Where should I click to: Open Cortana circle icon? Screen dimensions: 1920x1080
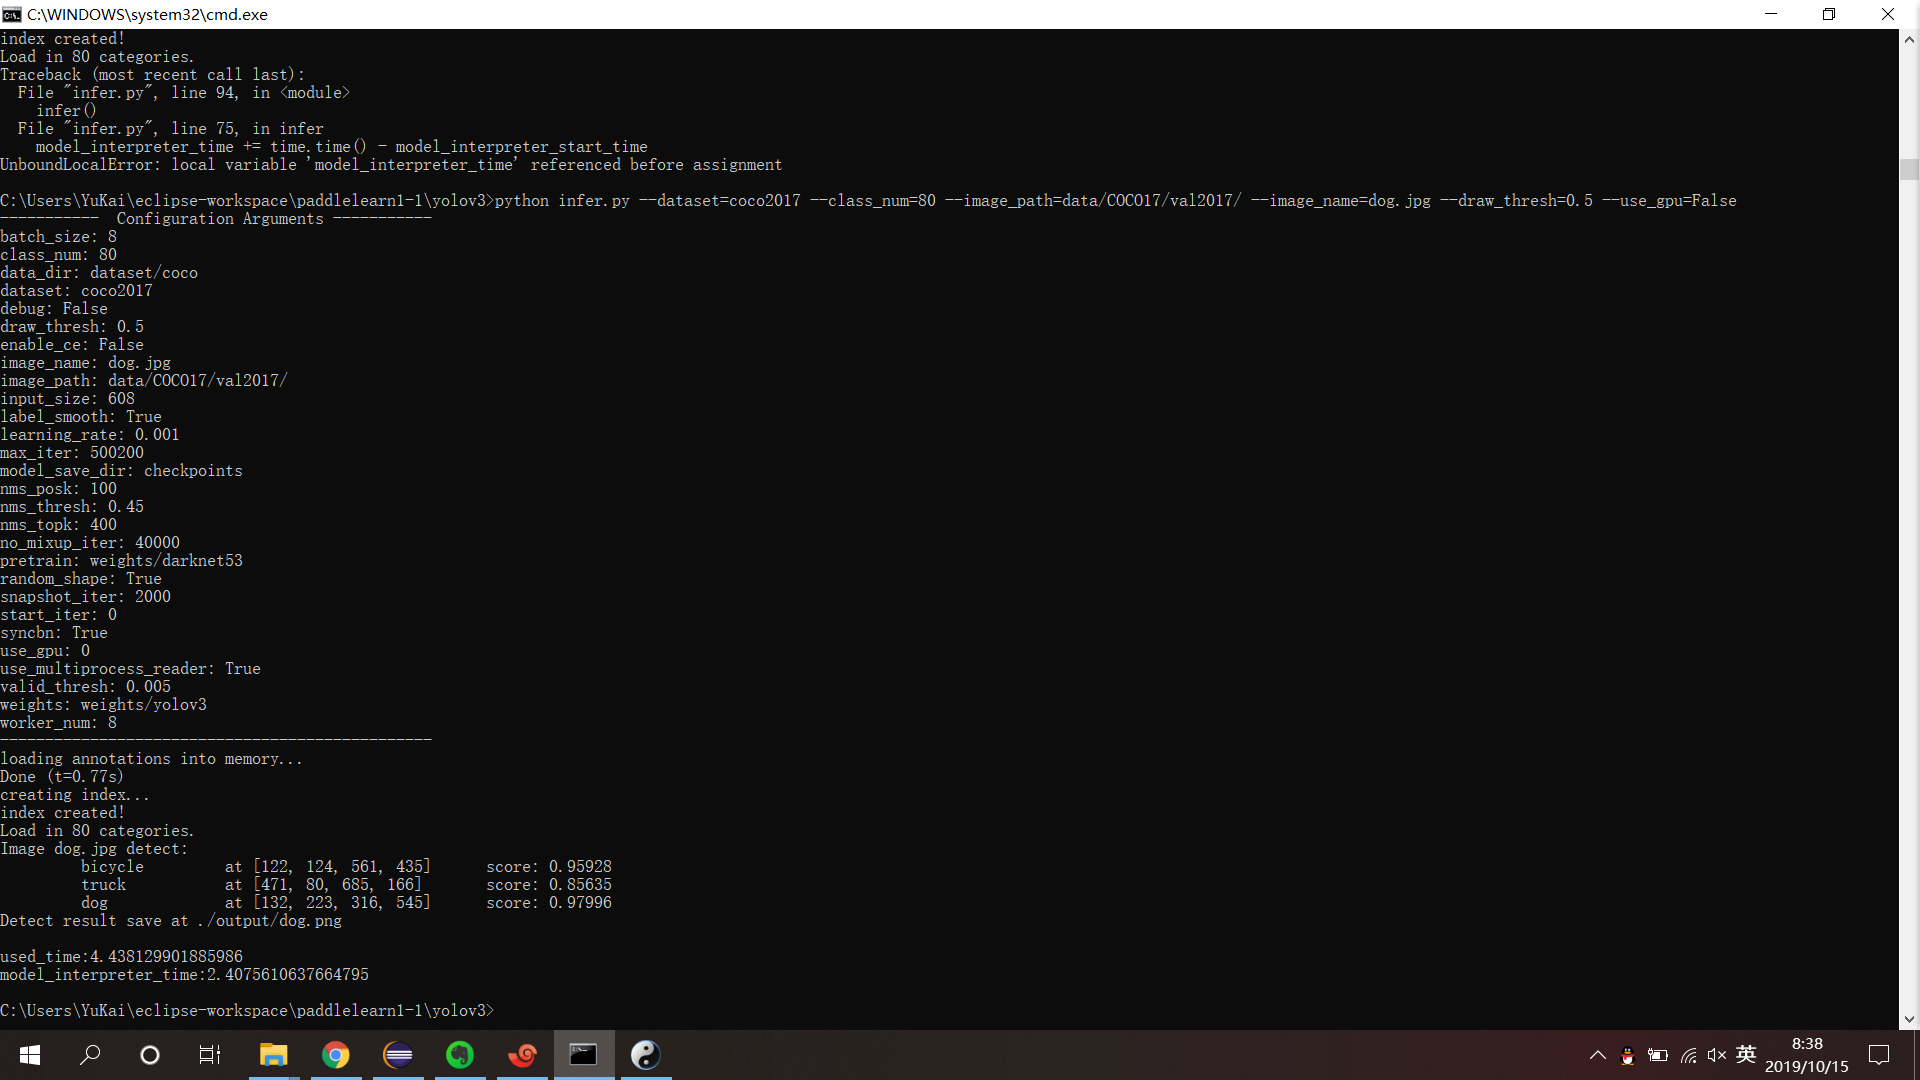click(150, 1055)
